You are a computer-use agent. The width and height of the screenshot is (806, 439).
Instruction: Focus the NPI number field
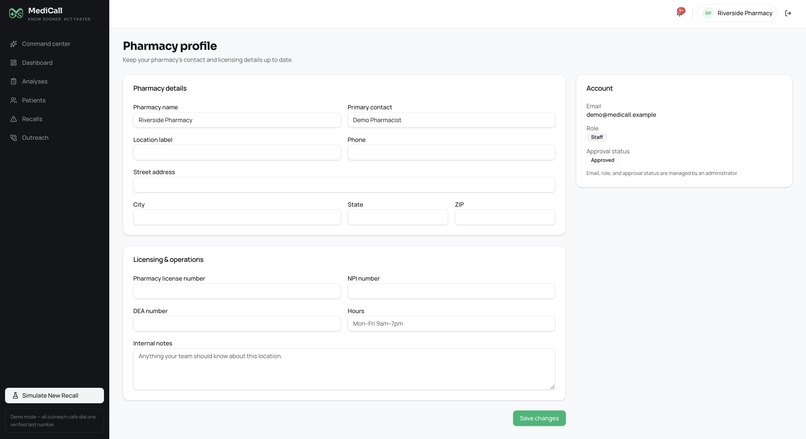tap(451, 291)
